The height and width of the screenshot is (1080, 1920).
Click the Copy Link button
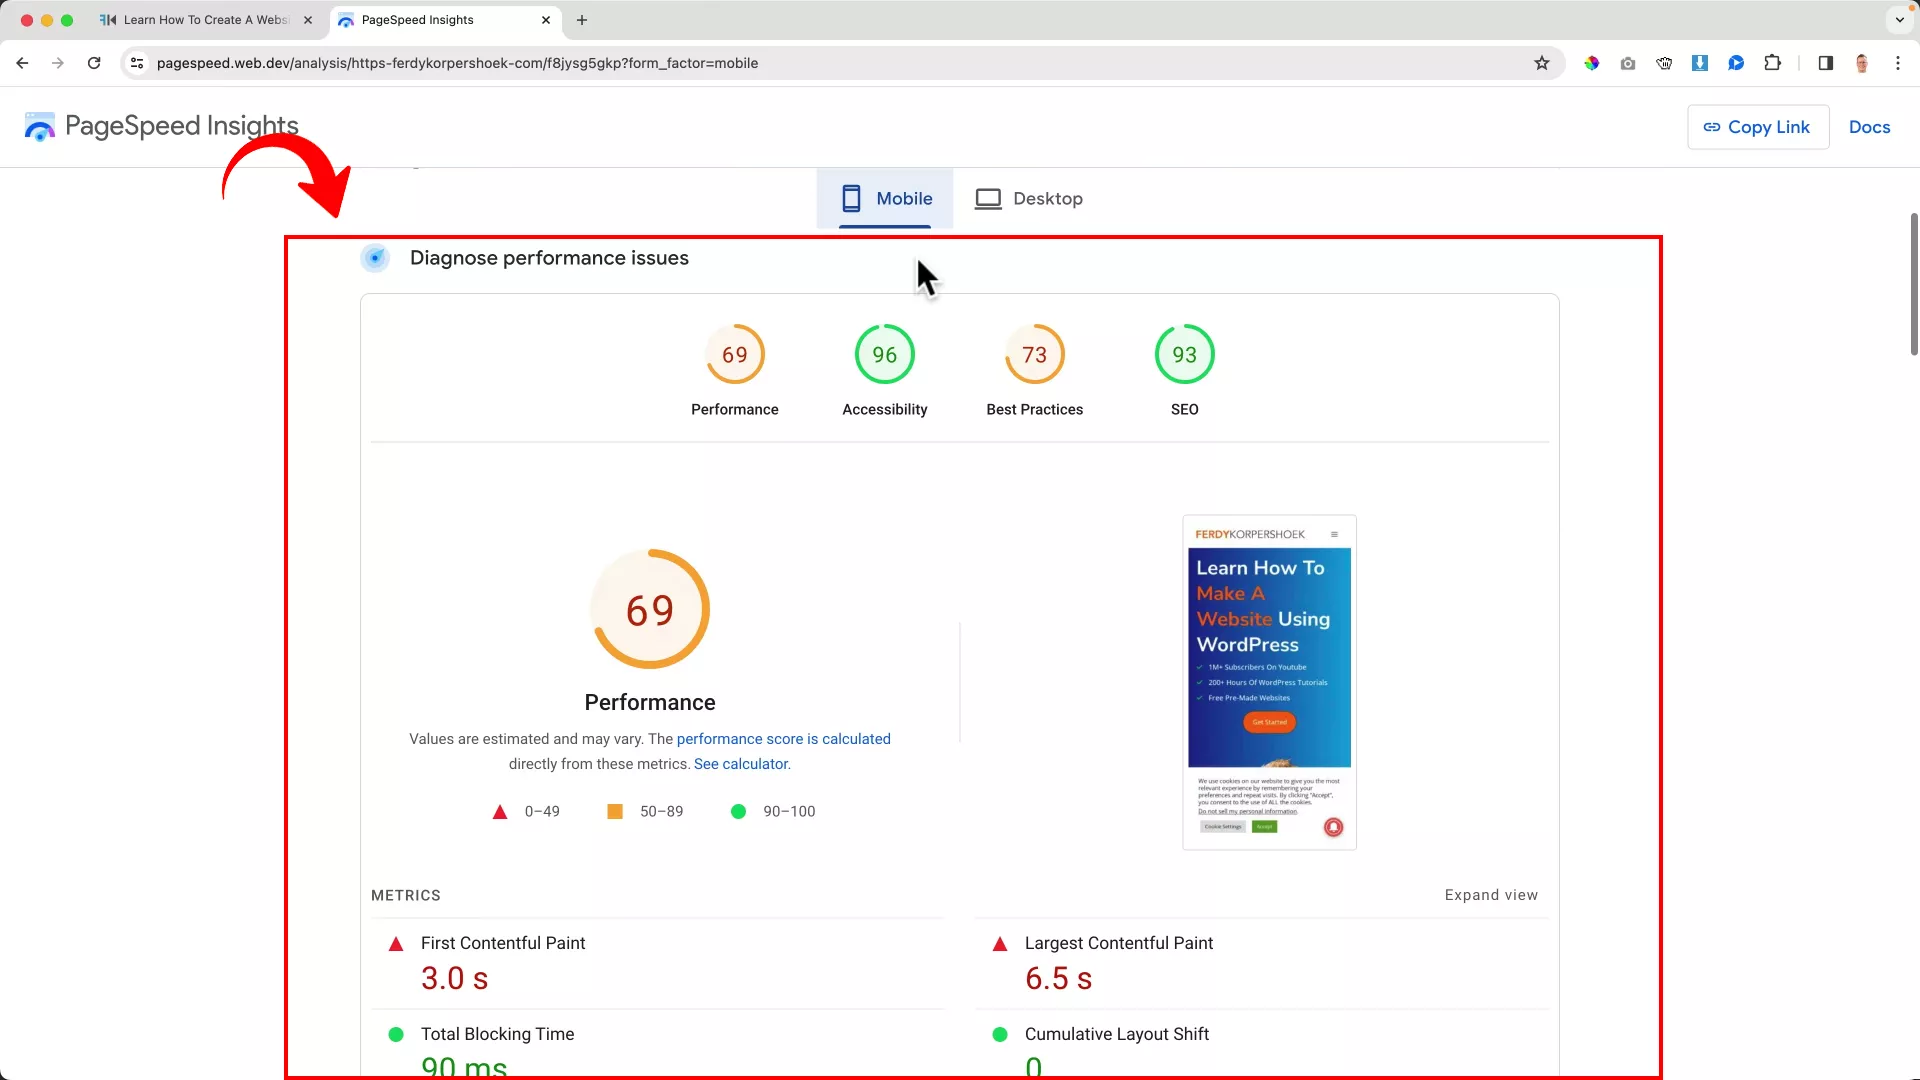click(1758, 127)
